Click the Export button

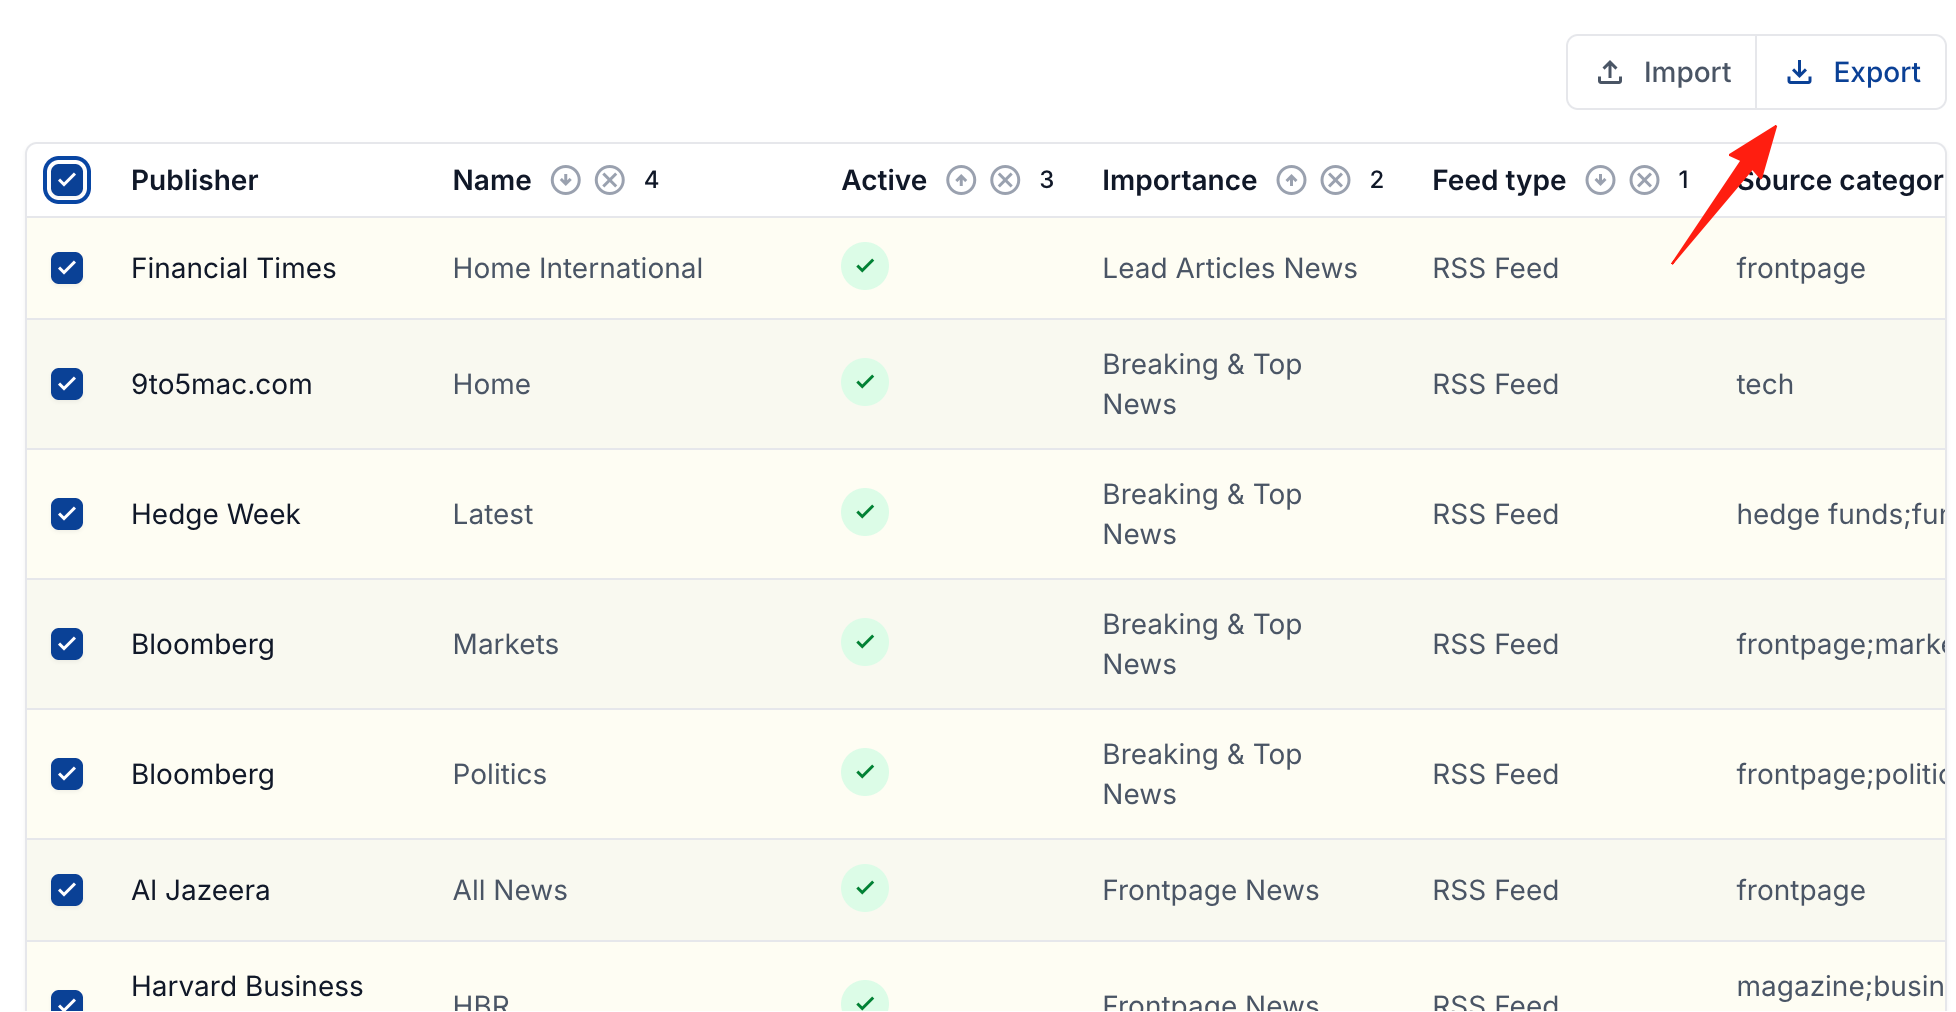pyautogui.click(x=1851, y=72)
